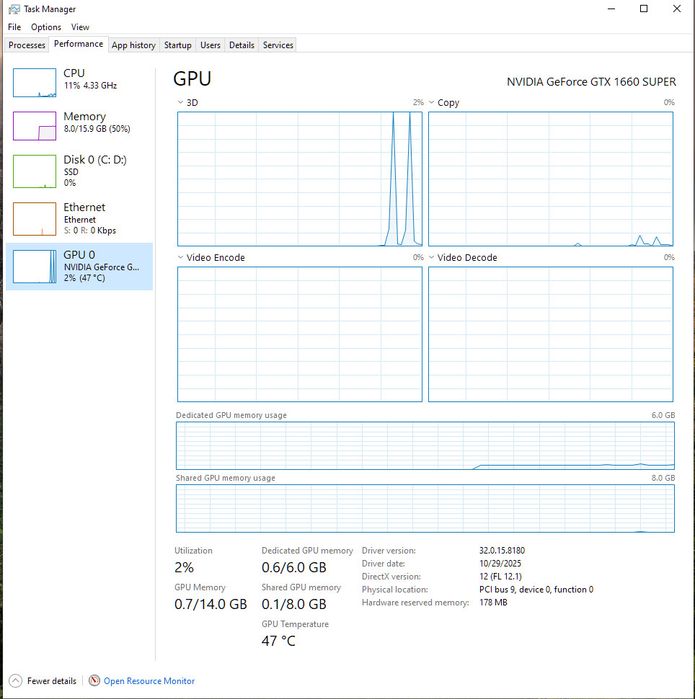Select the GPU 0 mini graph
695x699 pixels.
click(34, 267)
